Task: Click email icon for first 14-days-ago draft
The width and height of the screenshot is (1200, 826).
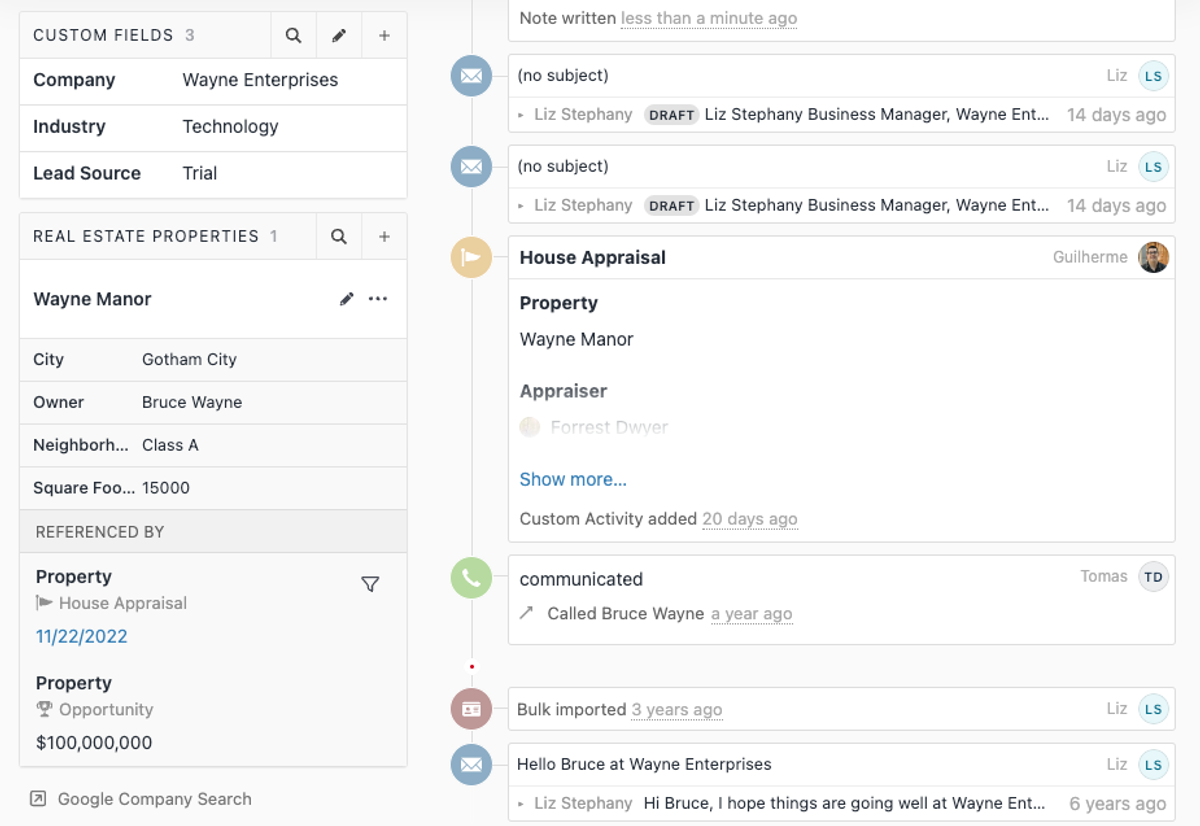Action: click(471, 76)
